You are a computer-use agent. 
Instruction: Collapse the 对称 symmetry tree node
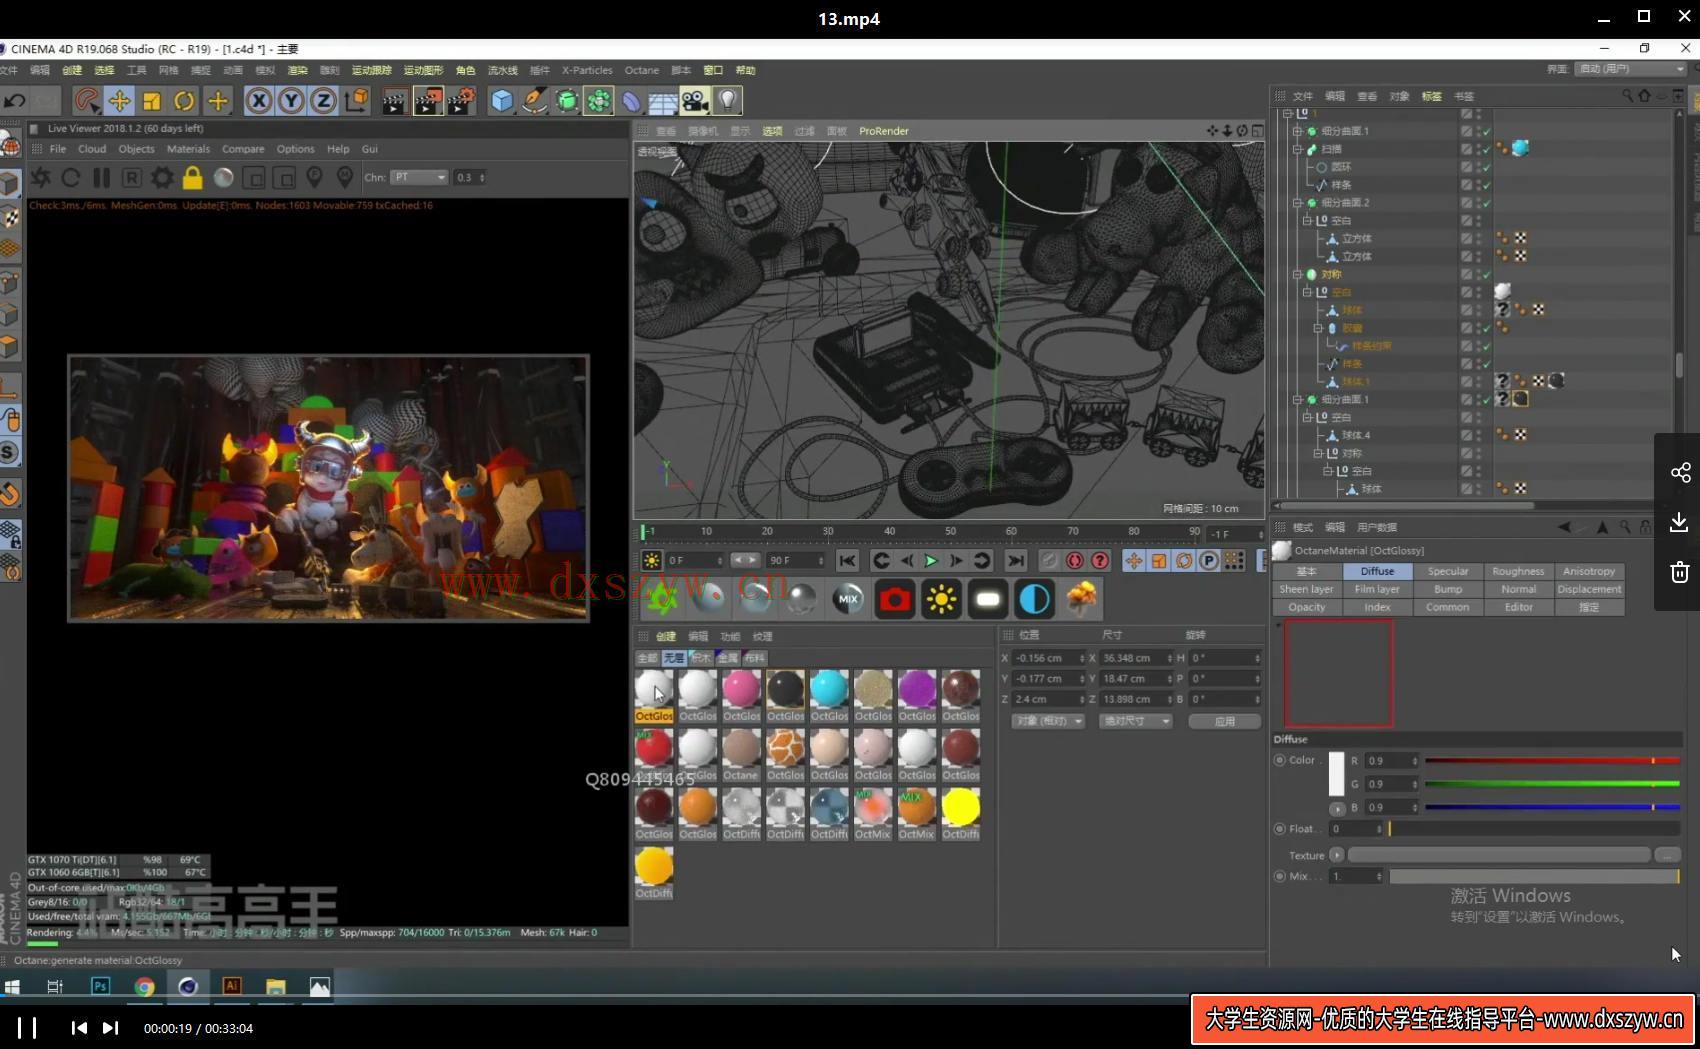pyautogui.click(x=1298, y=274)
